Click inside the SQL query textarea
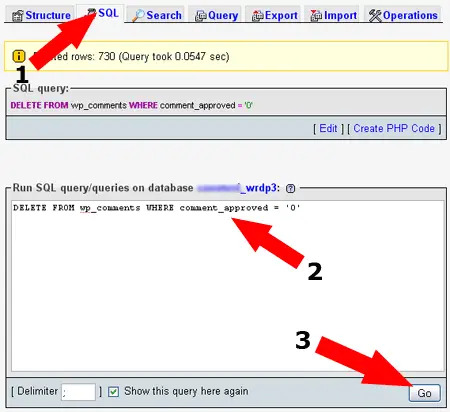 [x=228, y=286]
